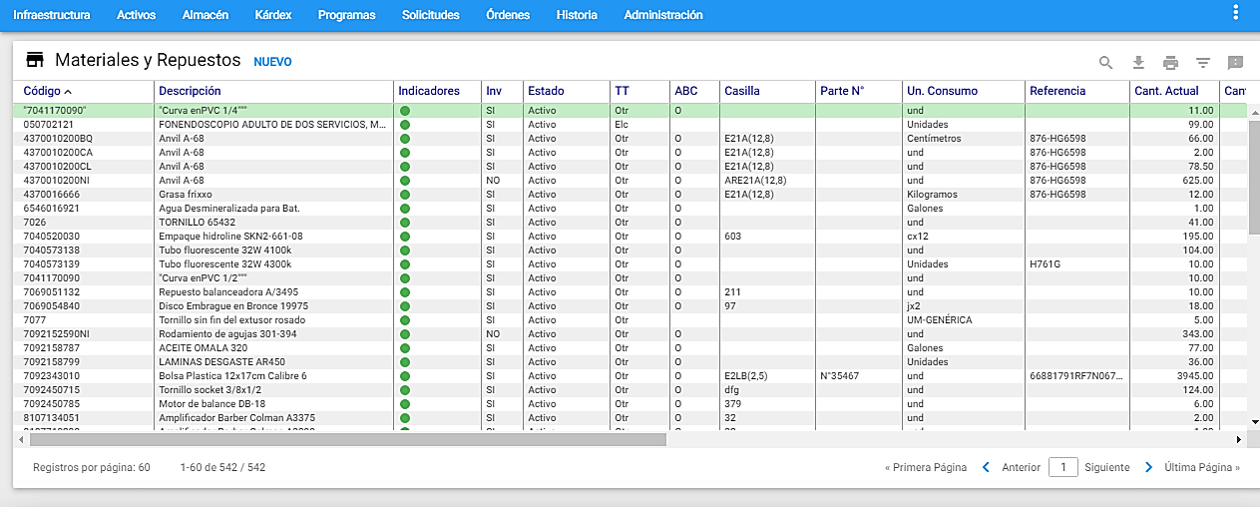The width and height of the screenshot is (1260, 507).
Task: Open the Programas menu
Action: click(x=347, y=15)
